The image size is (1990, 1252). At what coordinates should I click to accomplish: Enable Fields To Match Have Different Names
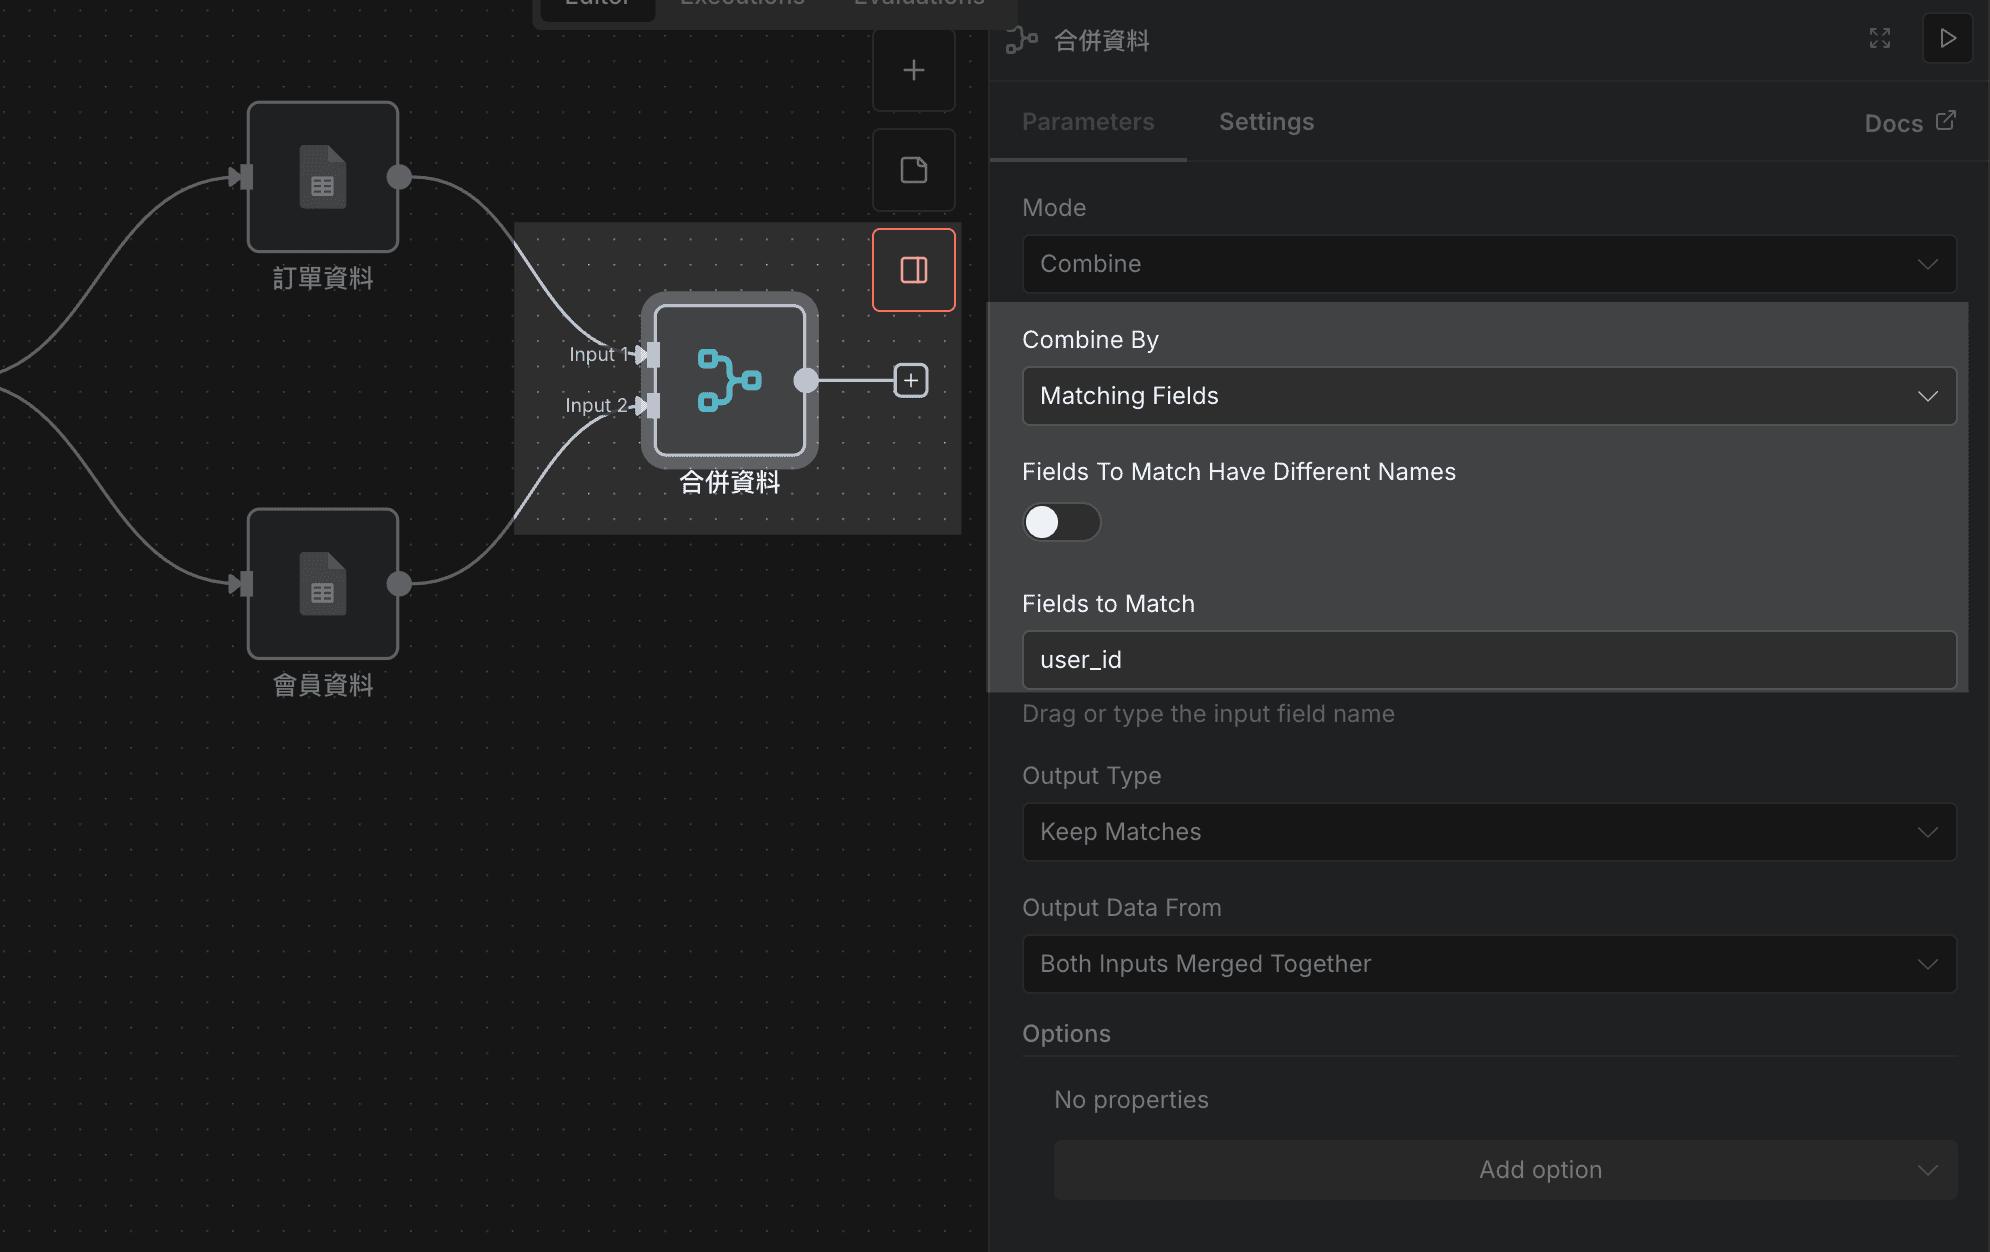tap(1062, 522)
